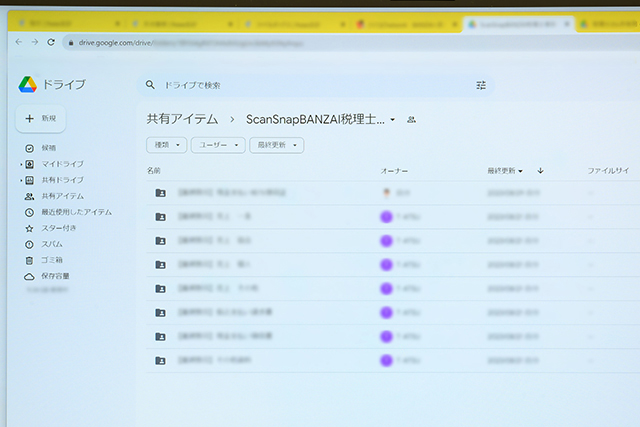Click the 共有ドライブ icon in sidebar

point(29,180)
